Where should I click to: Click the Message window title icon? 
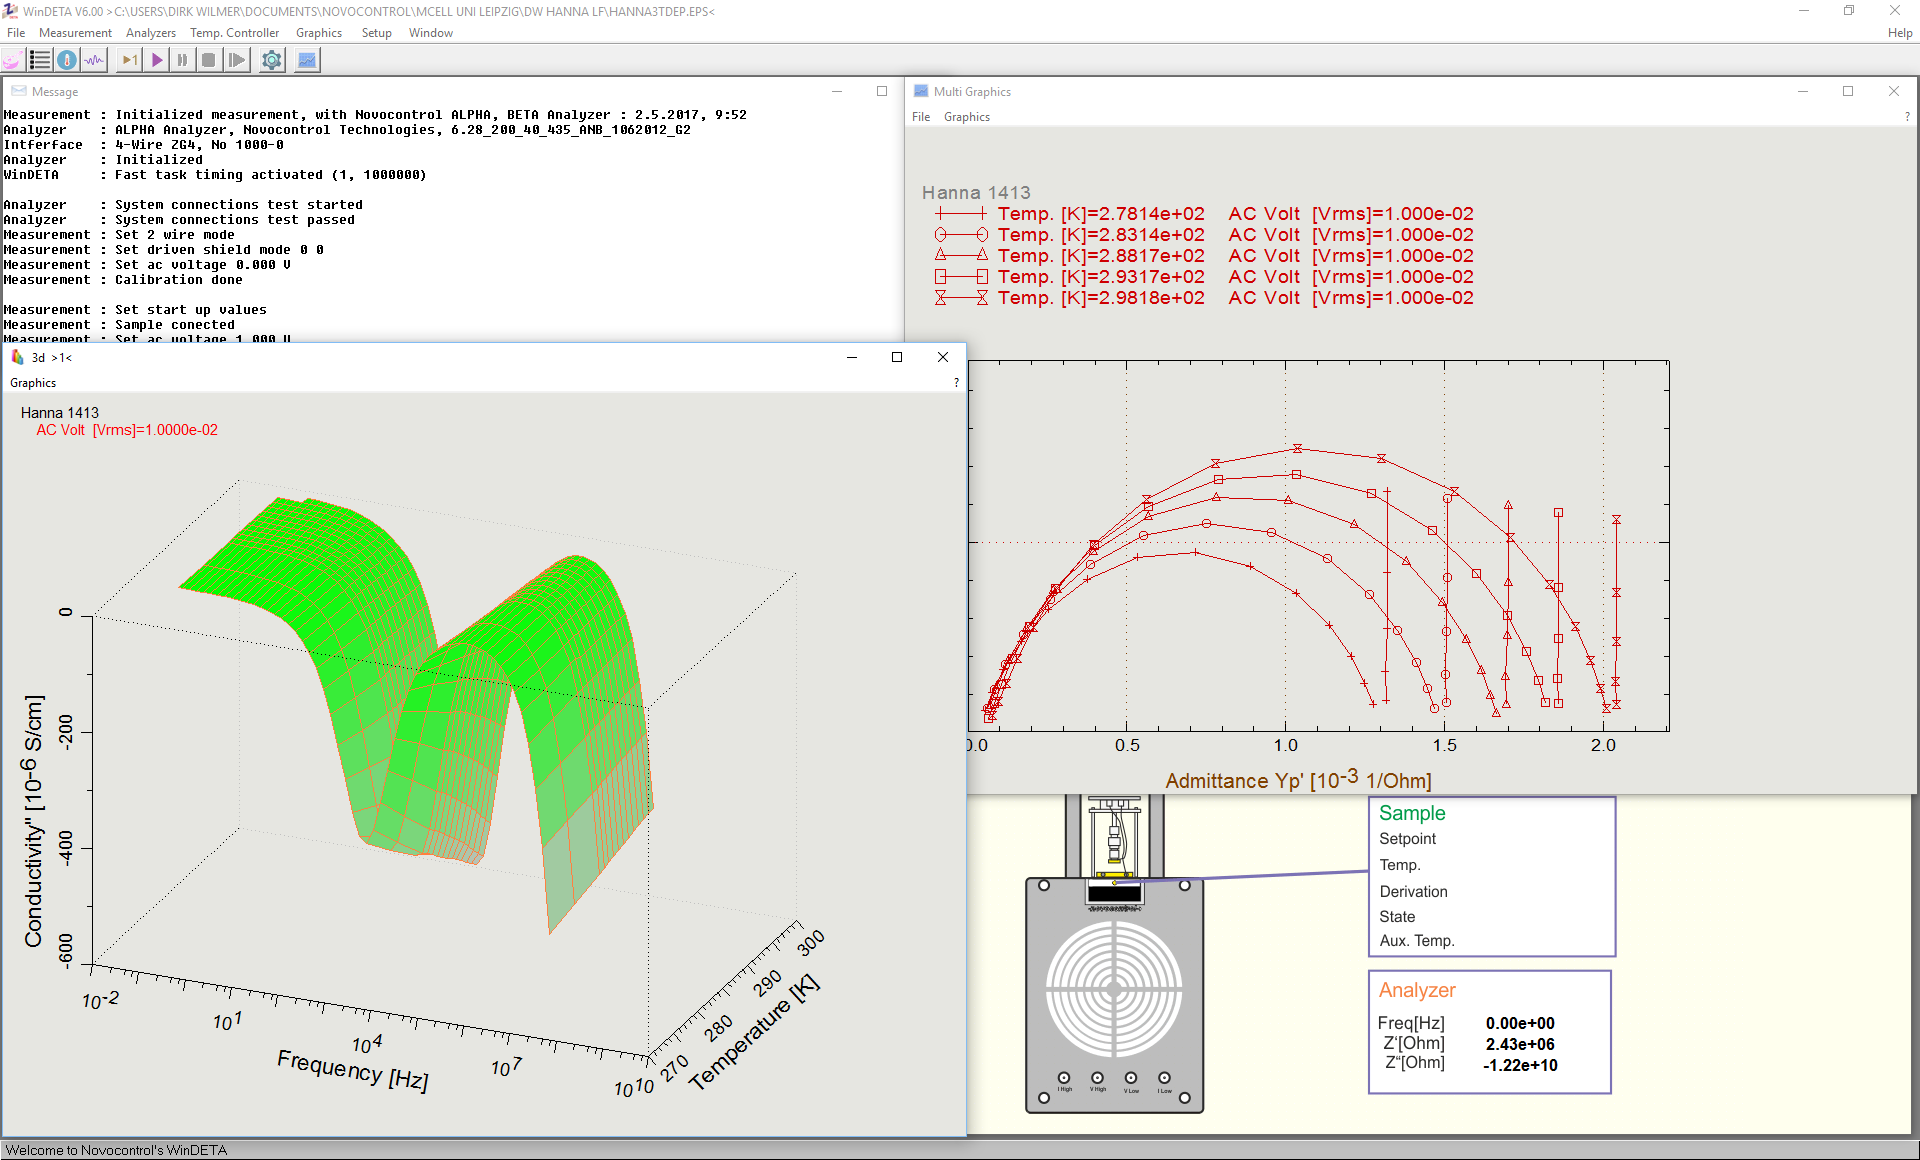tap(19, 91)
